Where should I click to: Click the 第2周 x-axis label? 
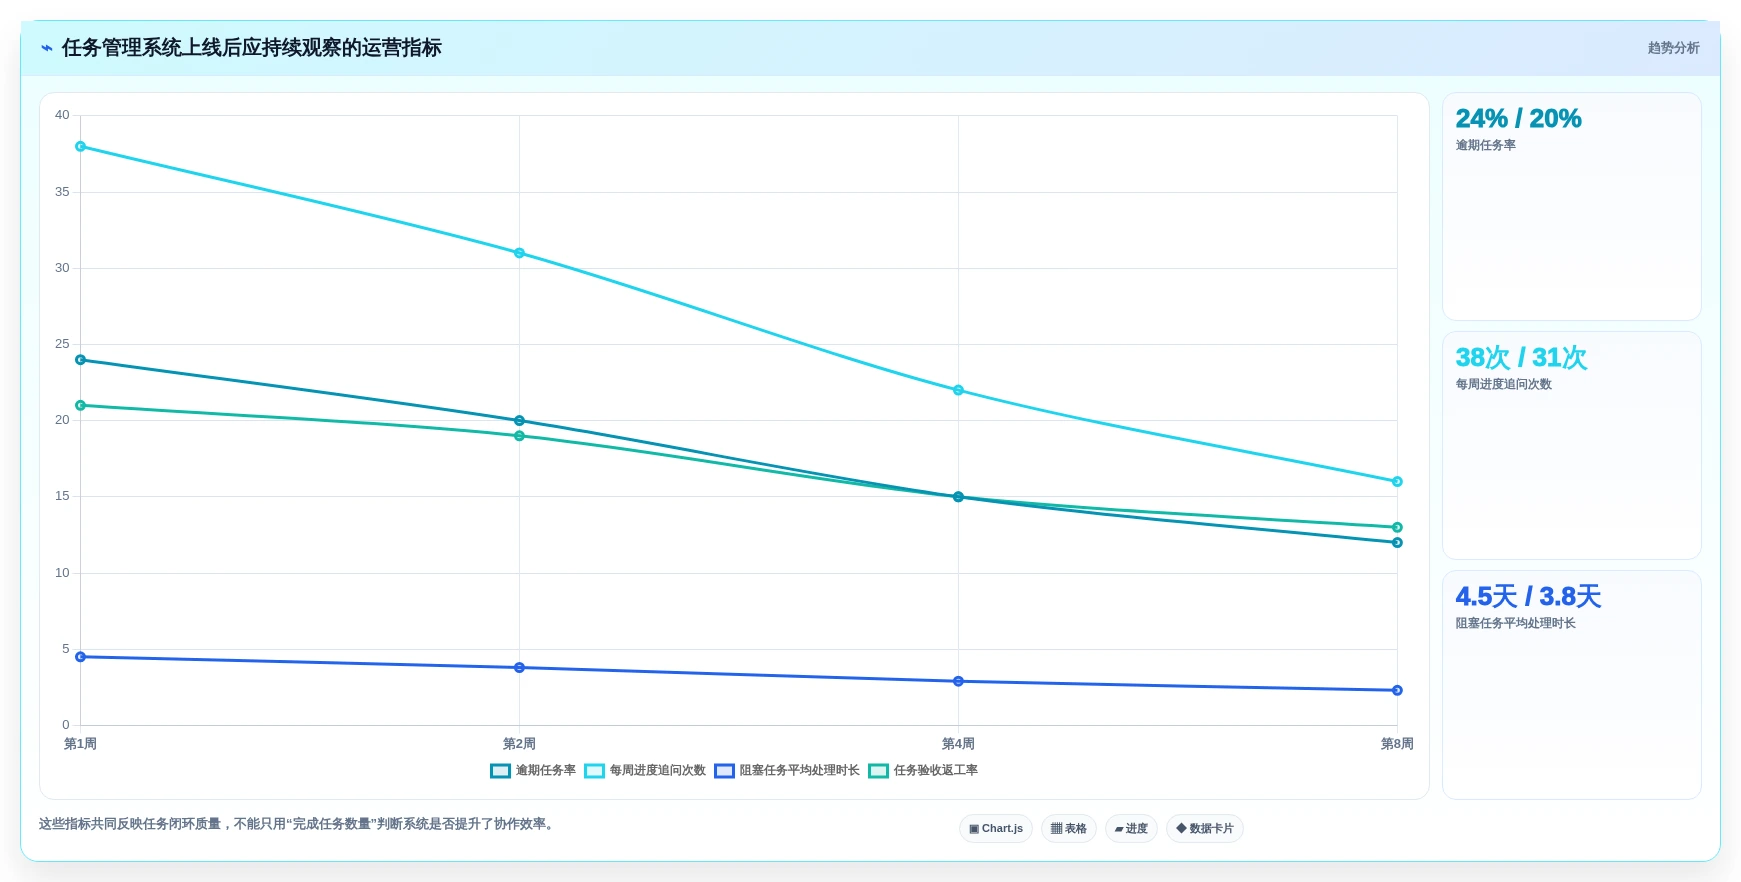[519, 744]
